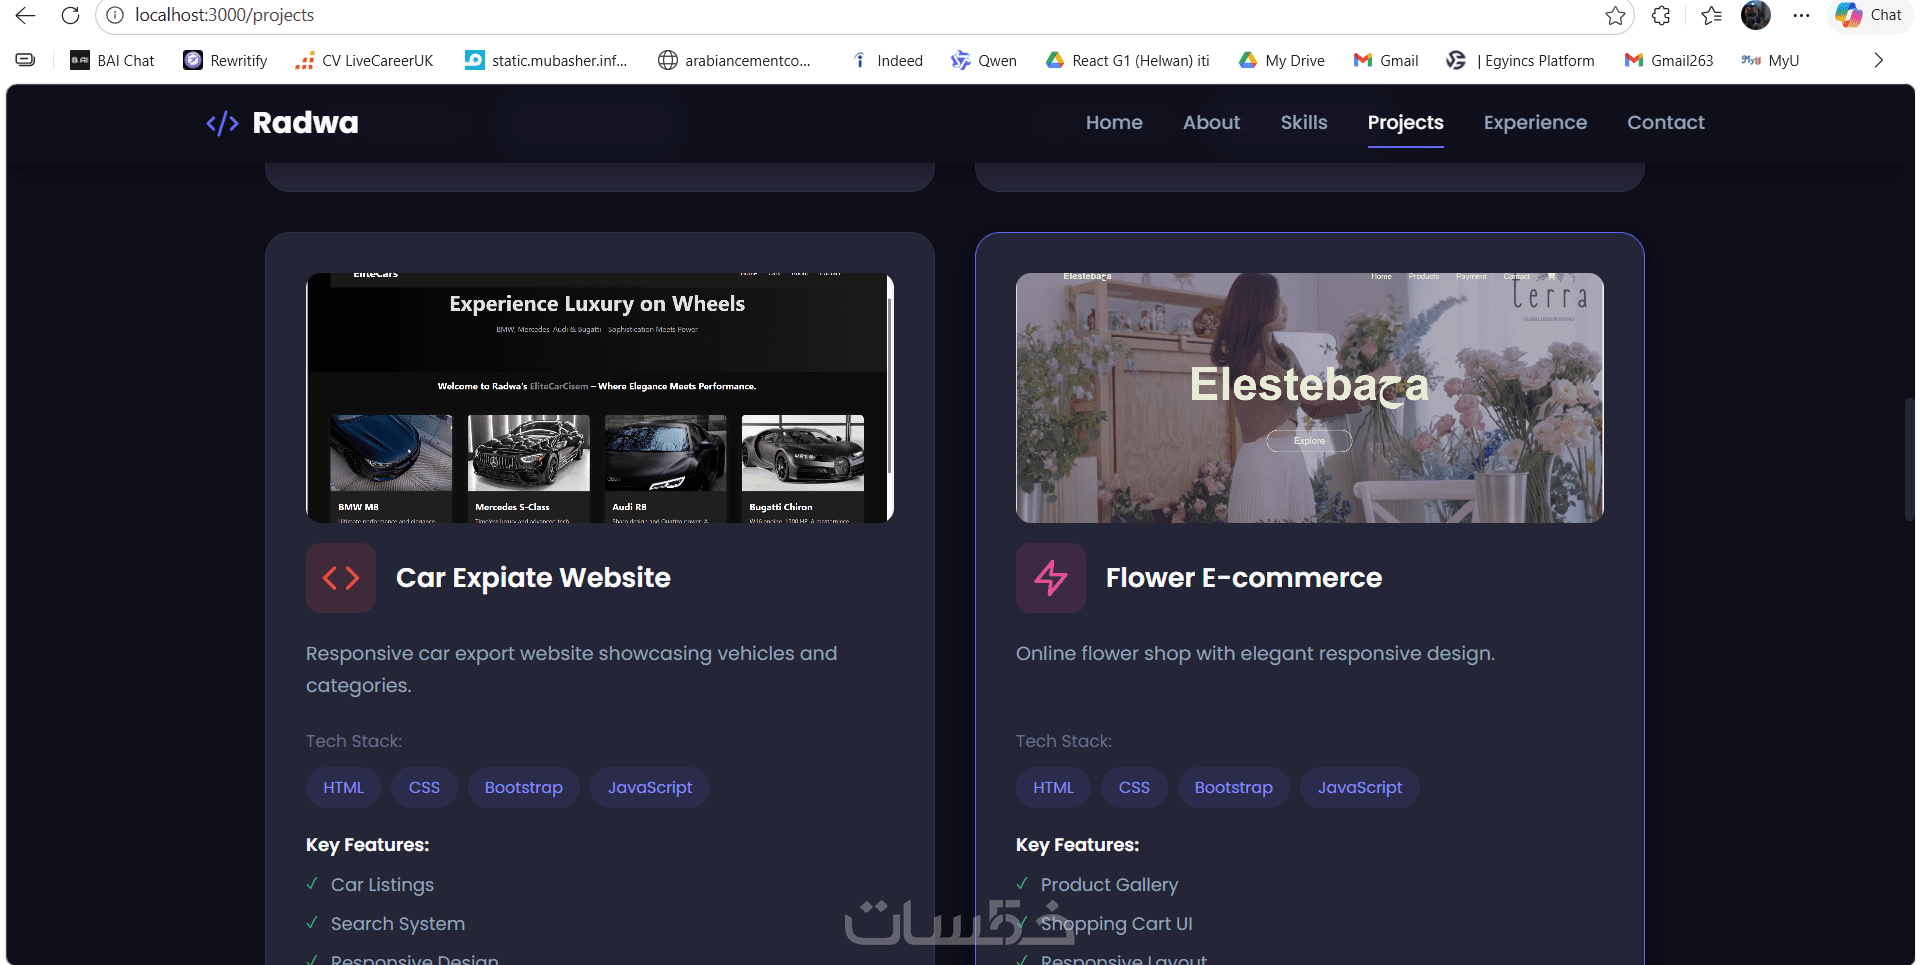Screen dimensions: 1920x965
Task: Bookmark this page with the star icon
Action: click(1615, 15)
